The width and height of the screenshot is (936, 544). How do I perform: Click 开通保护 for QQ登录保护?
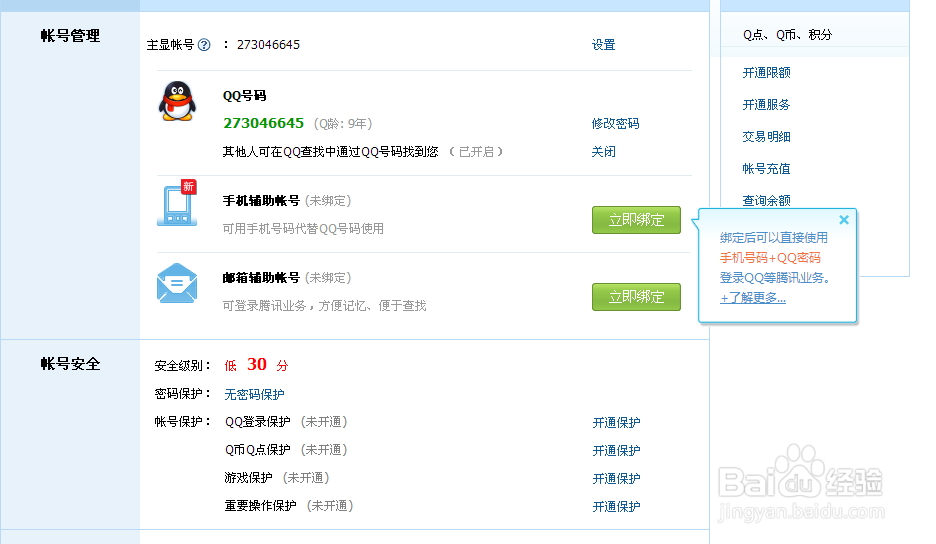click(x=616, y=423)
